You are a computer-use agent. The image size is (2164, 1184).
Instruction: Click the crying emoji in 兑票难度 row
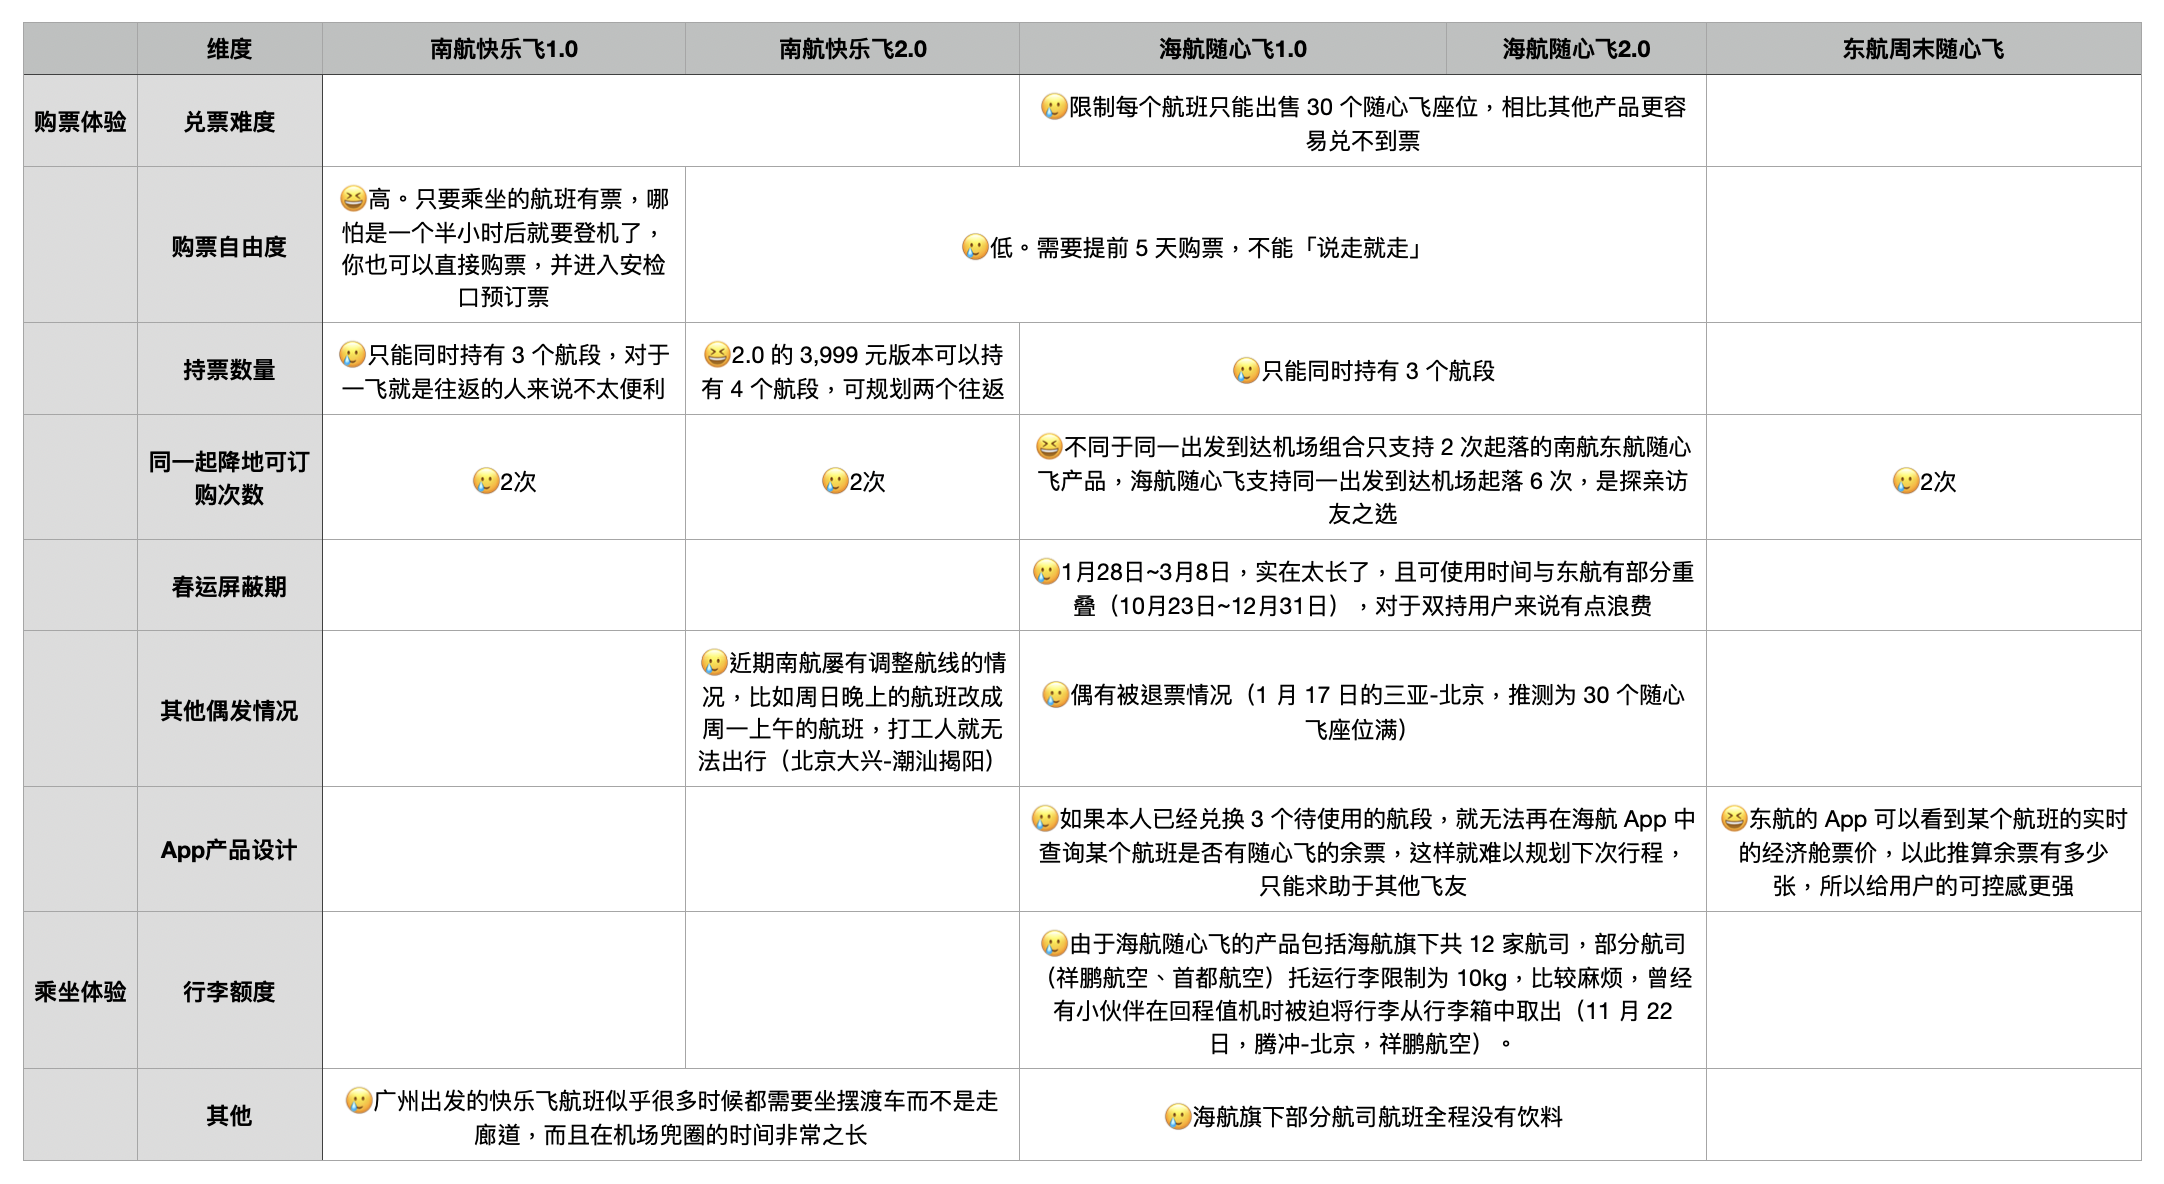pos(1053,107)
